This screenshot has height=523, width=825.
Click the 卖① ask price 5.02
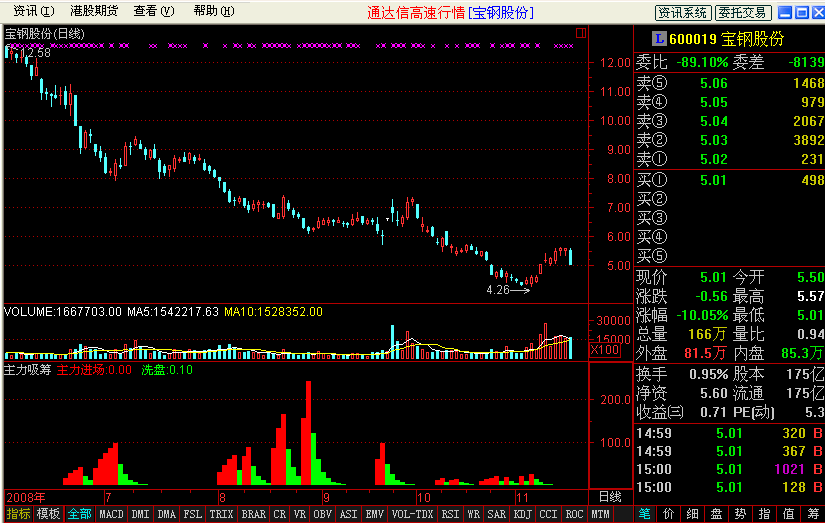click(713, 159)
